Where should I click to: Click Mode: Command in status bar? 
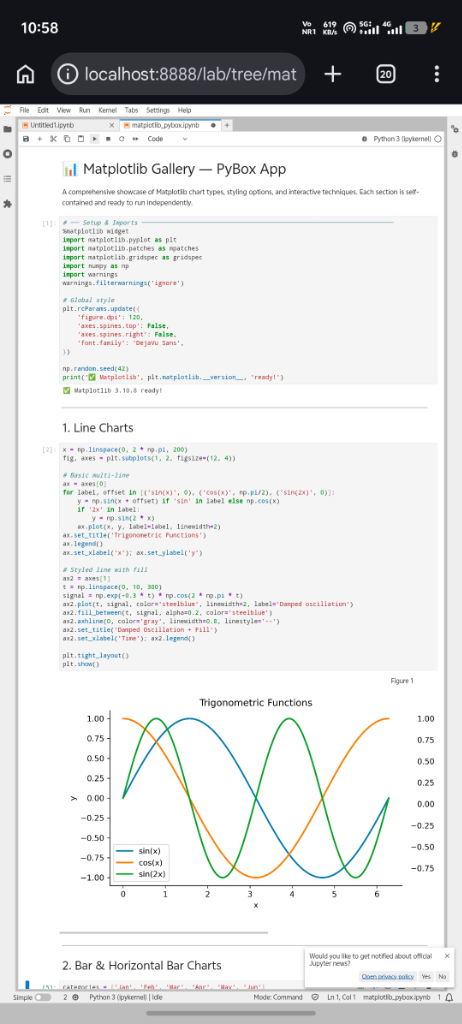(x=277, y=997)
